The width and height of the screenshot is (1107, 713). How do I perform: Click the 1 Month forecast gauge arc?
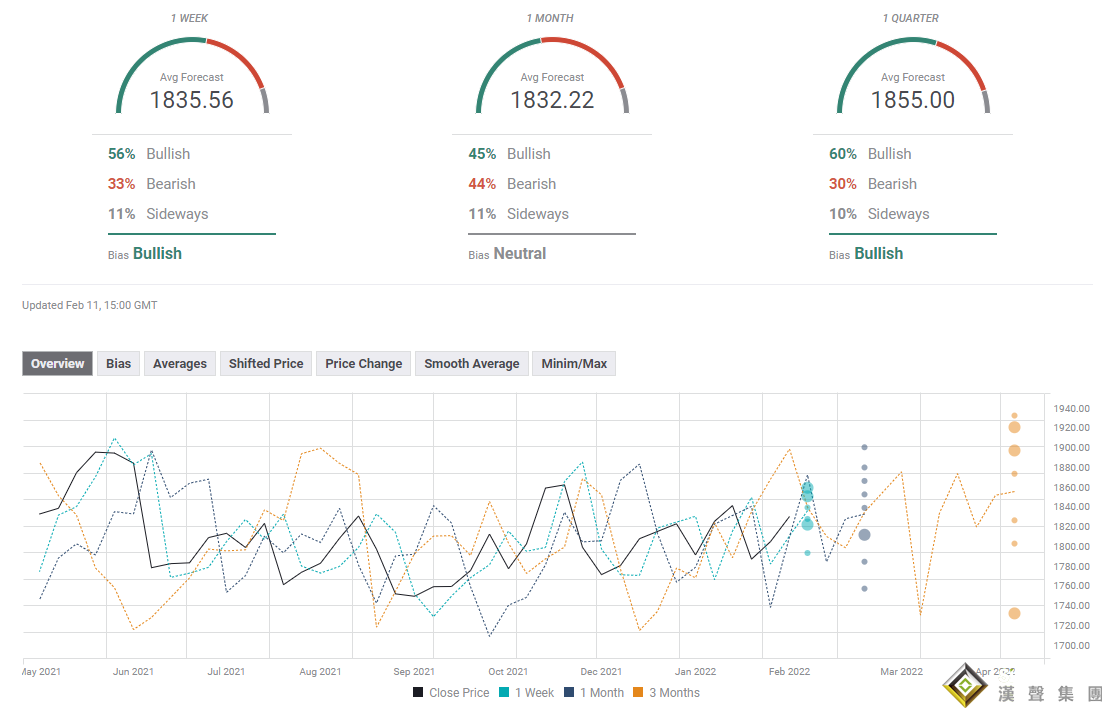[x=552, y=43]
